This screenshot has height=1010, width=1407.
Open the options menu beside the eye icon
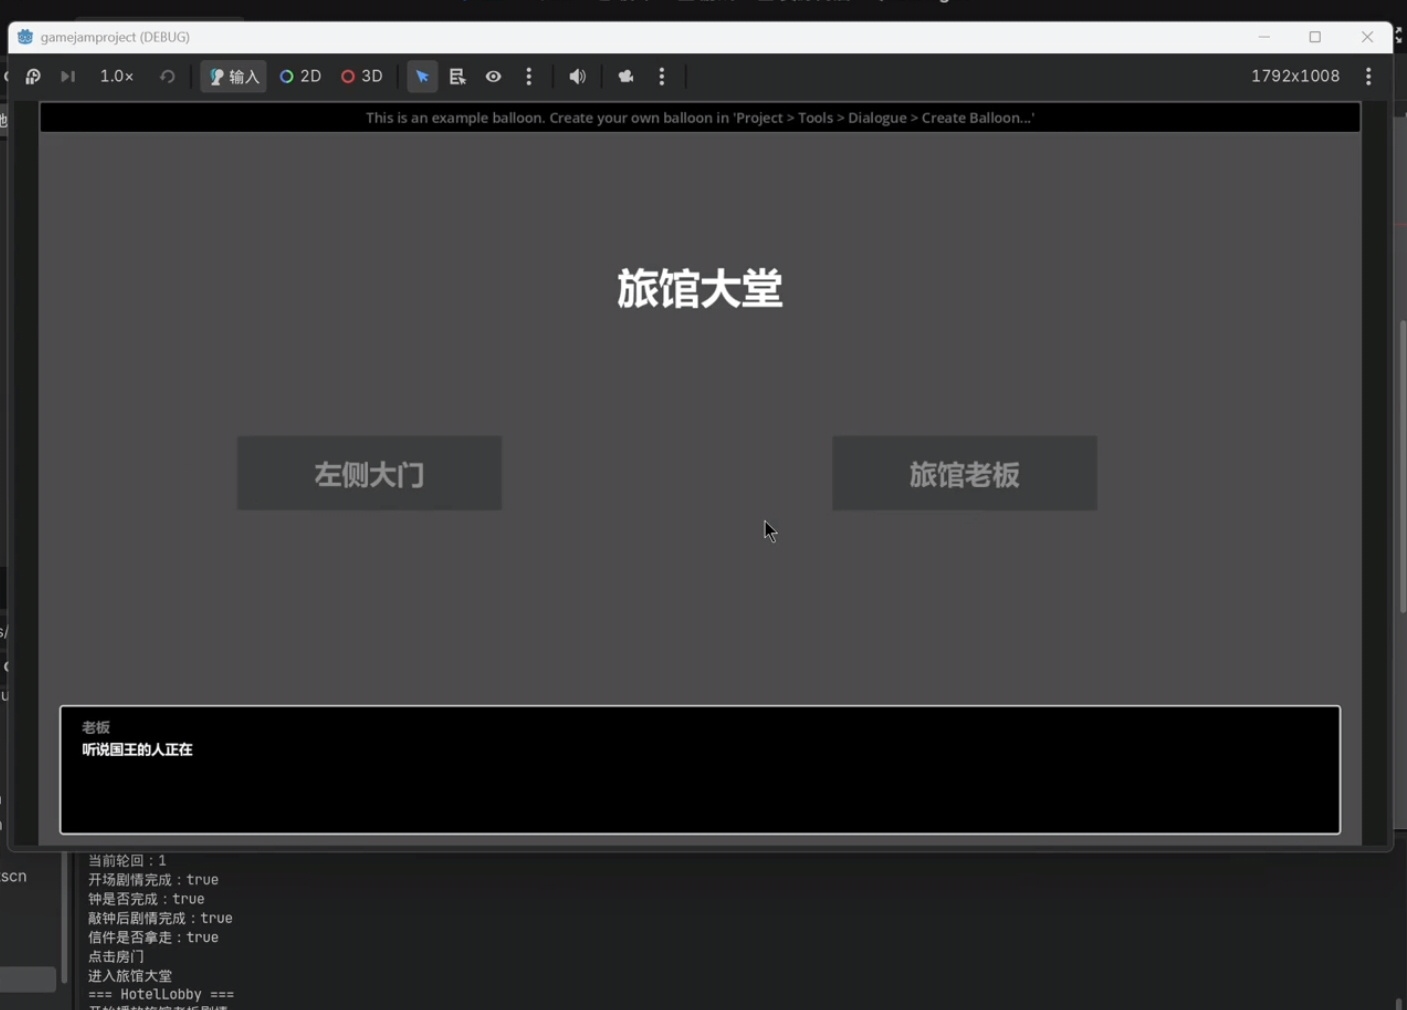pos(529,76)
